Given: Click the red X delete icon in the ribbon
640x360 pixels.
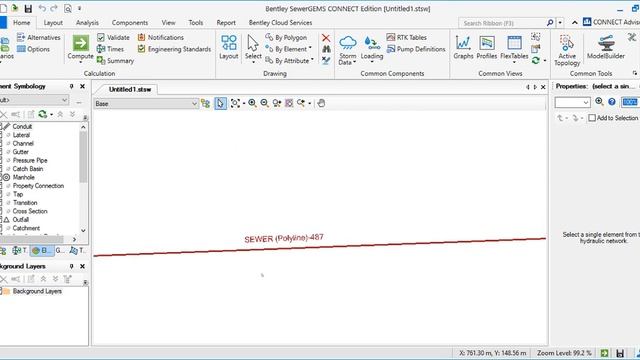Looking at the screenshot, I should click(326, 38).
